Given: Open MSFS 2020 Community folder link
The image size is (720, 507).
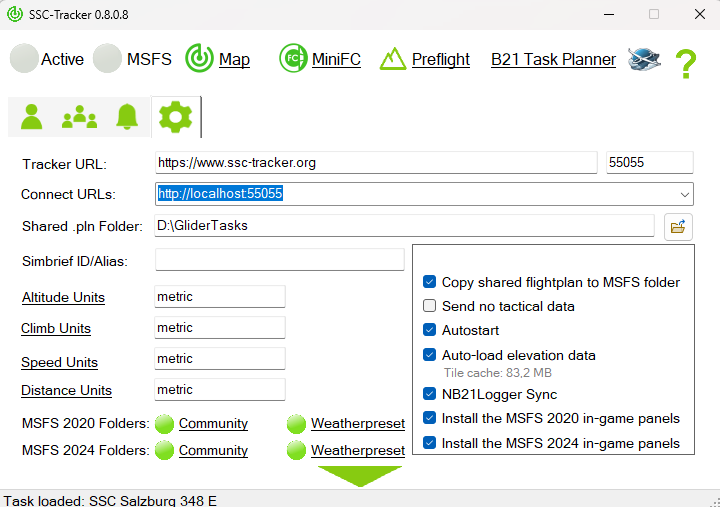Looking at the screenshot, I should pyautogui.click(x=213, y=423).
